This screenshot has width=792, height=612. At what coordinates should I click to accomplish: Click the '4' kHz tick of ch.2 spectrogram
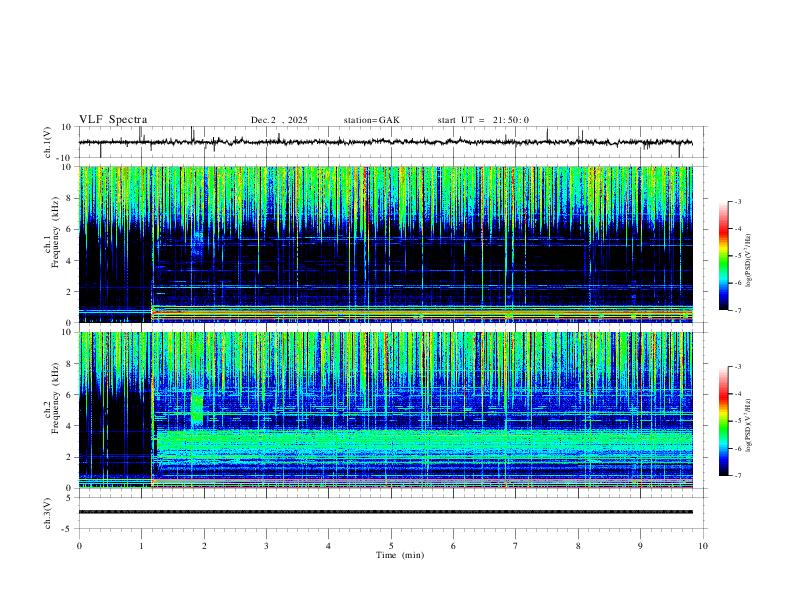tap(69, 426)
